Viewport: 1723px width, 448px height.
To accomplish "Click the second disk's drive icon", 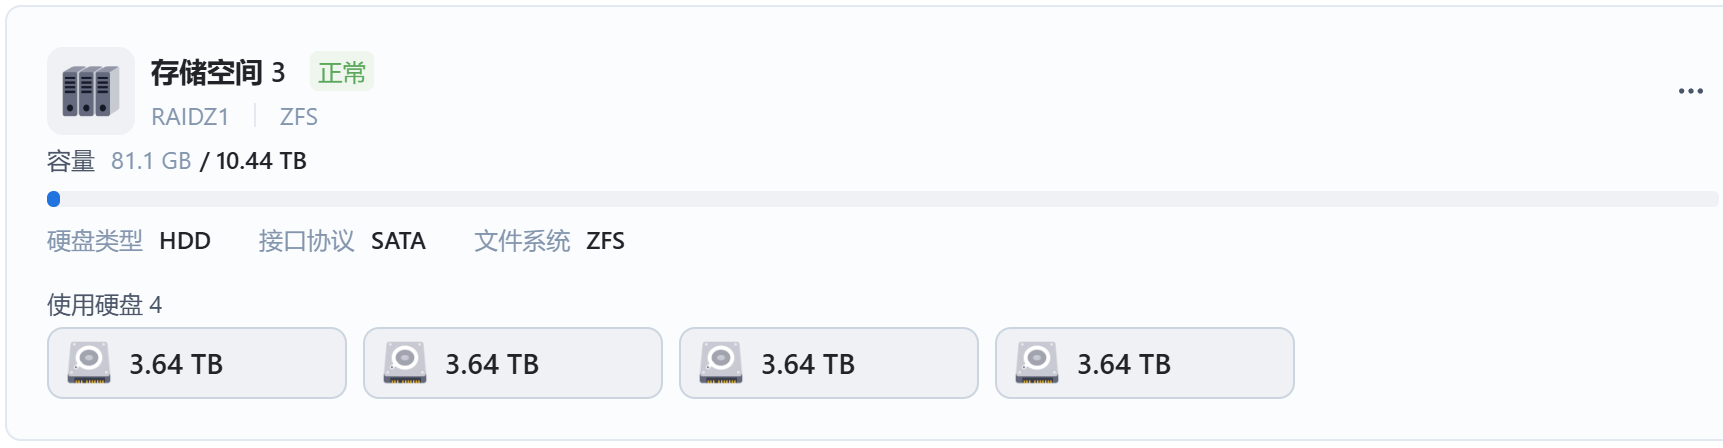I will click(405, 363).
